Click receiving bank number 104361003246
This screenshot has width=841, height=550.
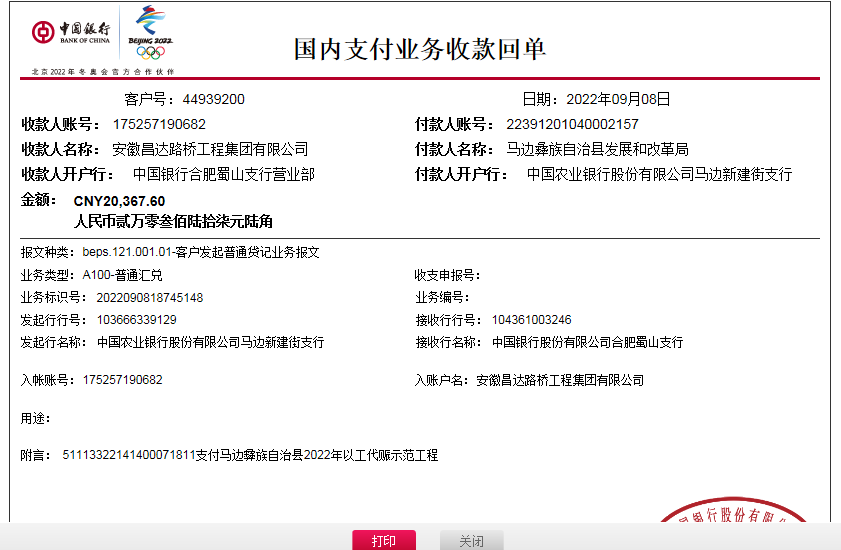coord(531,319)
